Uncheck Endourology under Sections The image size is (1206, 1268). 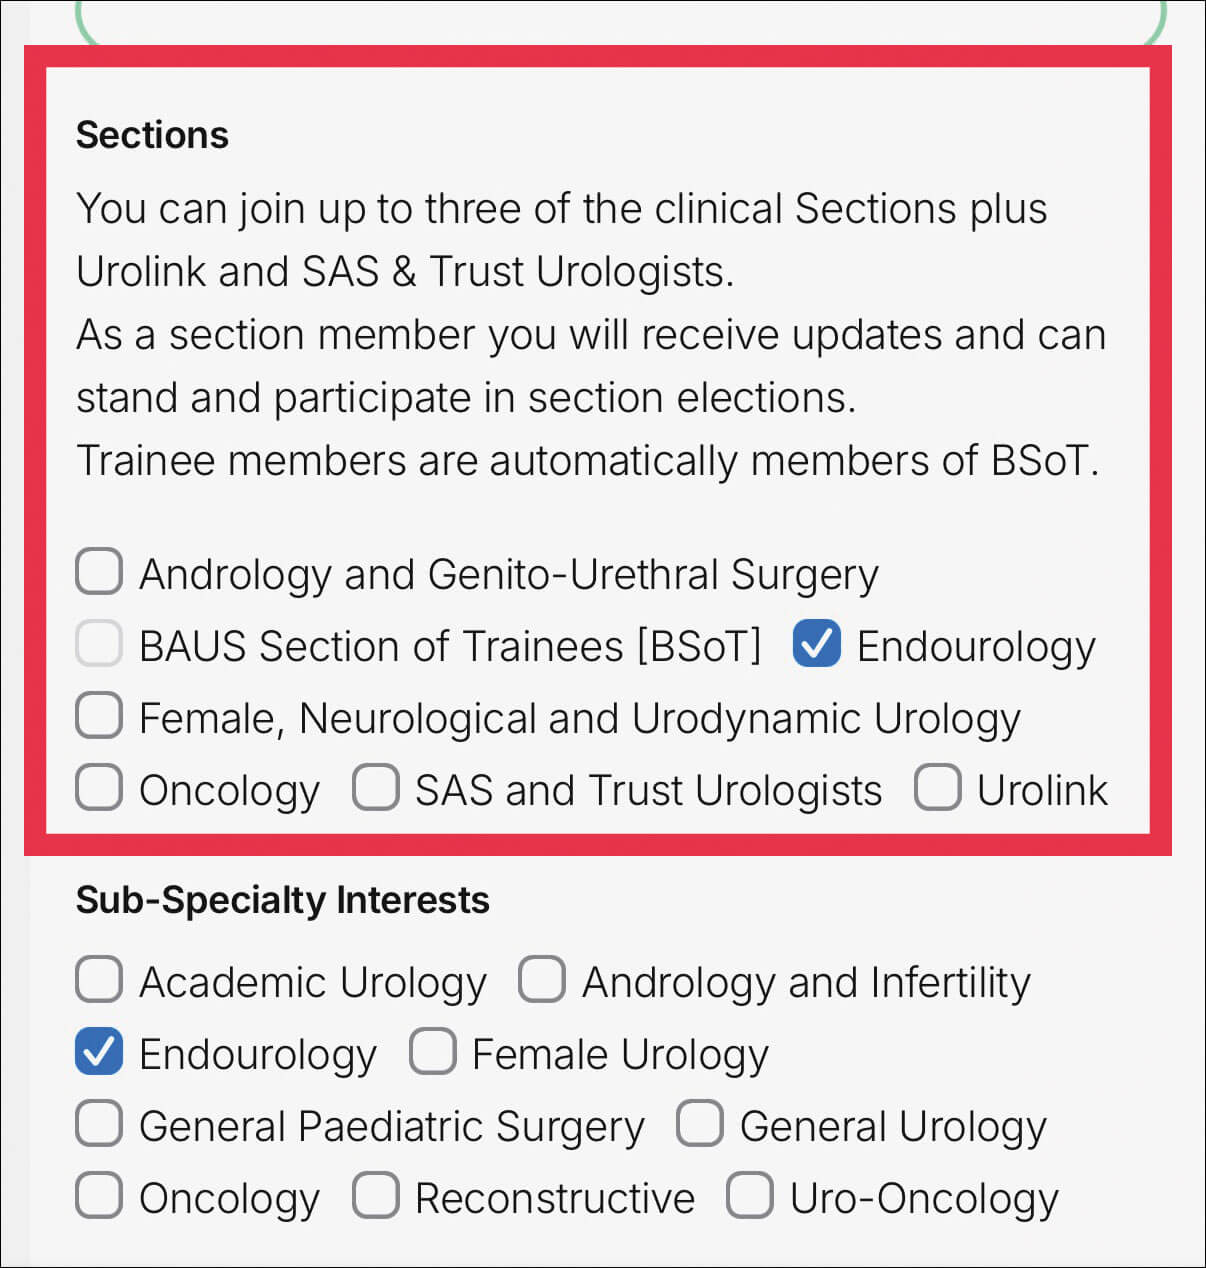[817, 644]
